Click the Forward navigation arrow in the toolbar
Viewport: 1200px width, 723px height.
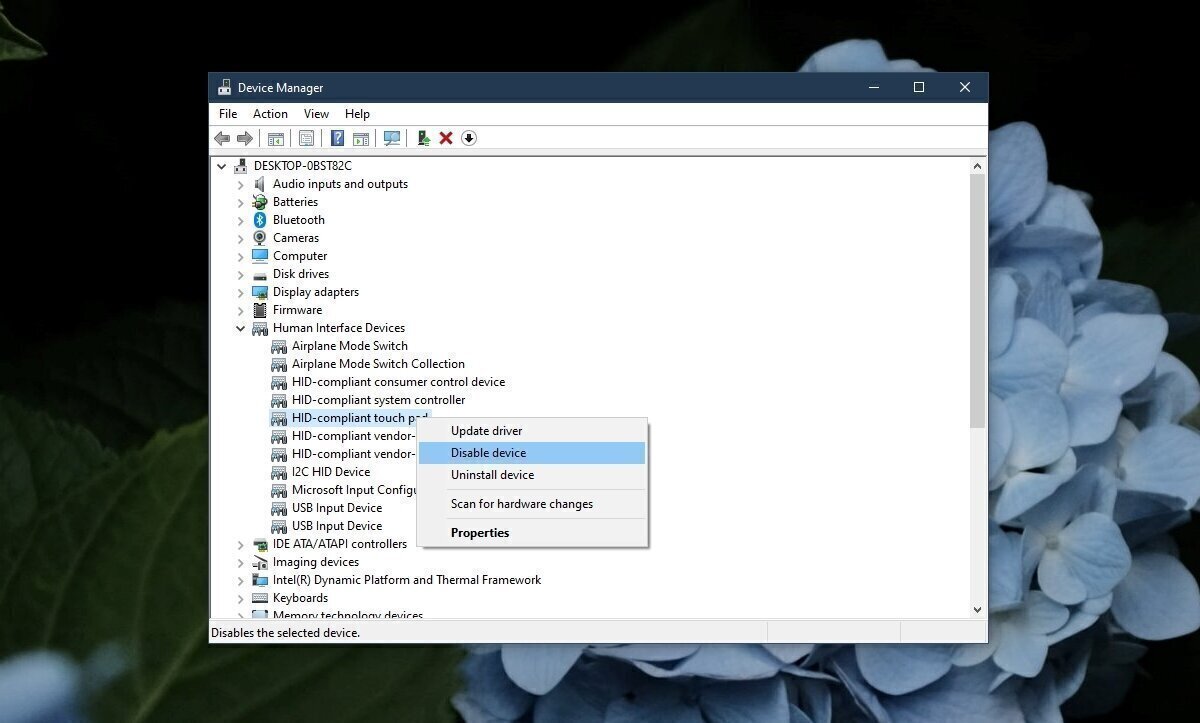(x=245, y=138)
